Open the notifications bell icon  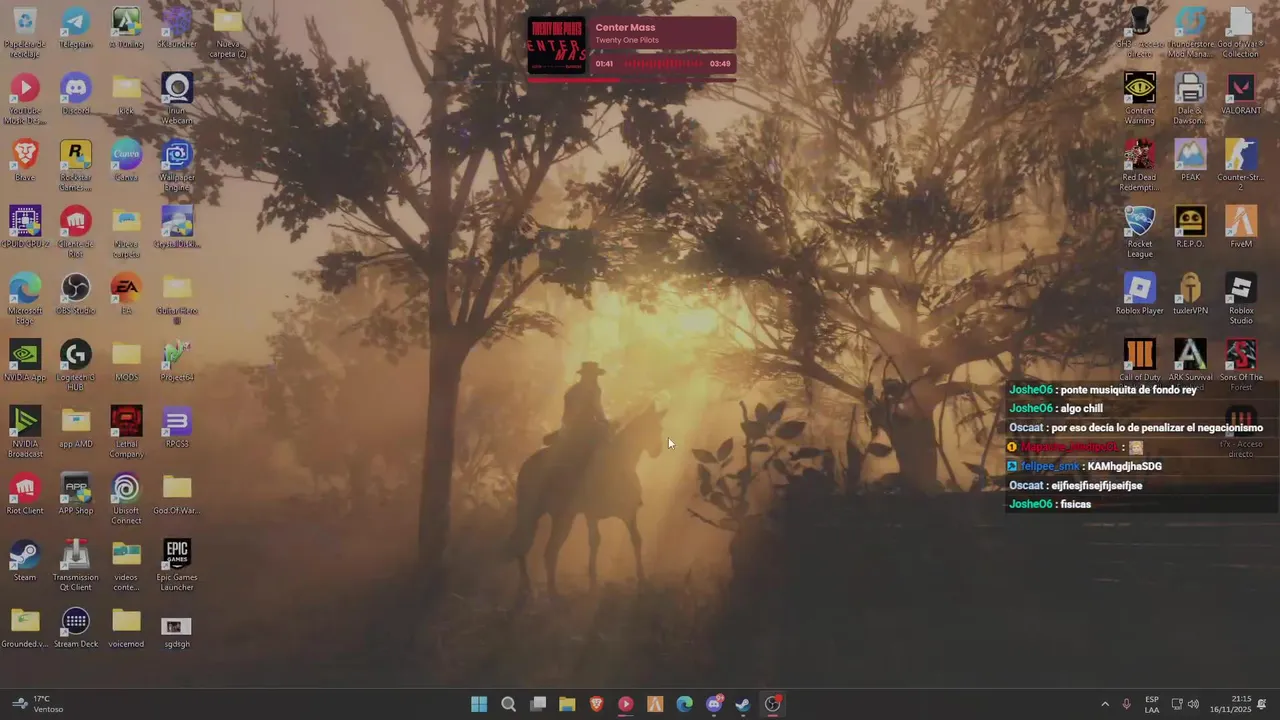click(x=1262, y=704)
